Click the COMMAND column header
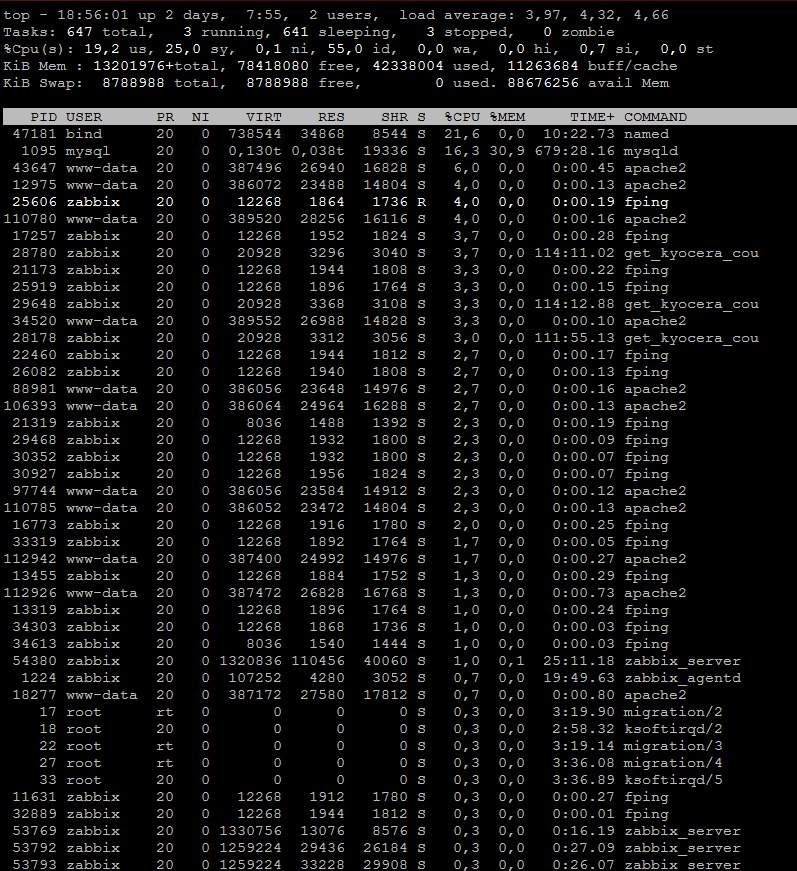Image resolution: width=797 pixels, height=871 pixels. (655, 117)
